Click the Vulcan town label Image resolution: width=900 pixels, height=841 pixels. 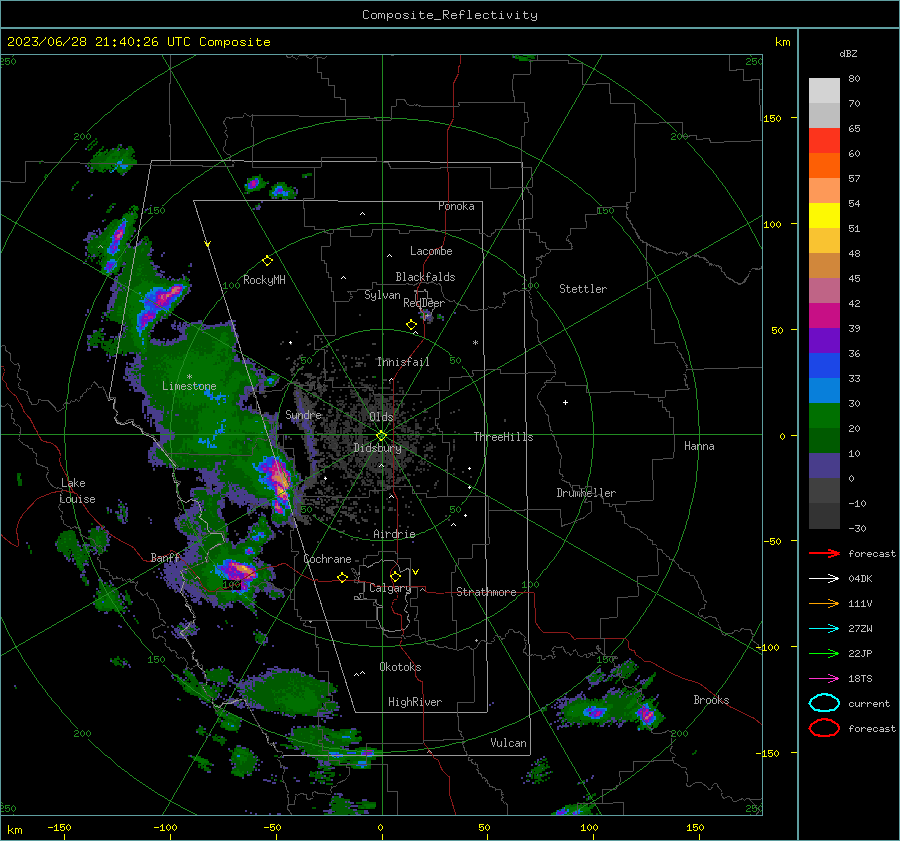(508, 743)
